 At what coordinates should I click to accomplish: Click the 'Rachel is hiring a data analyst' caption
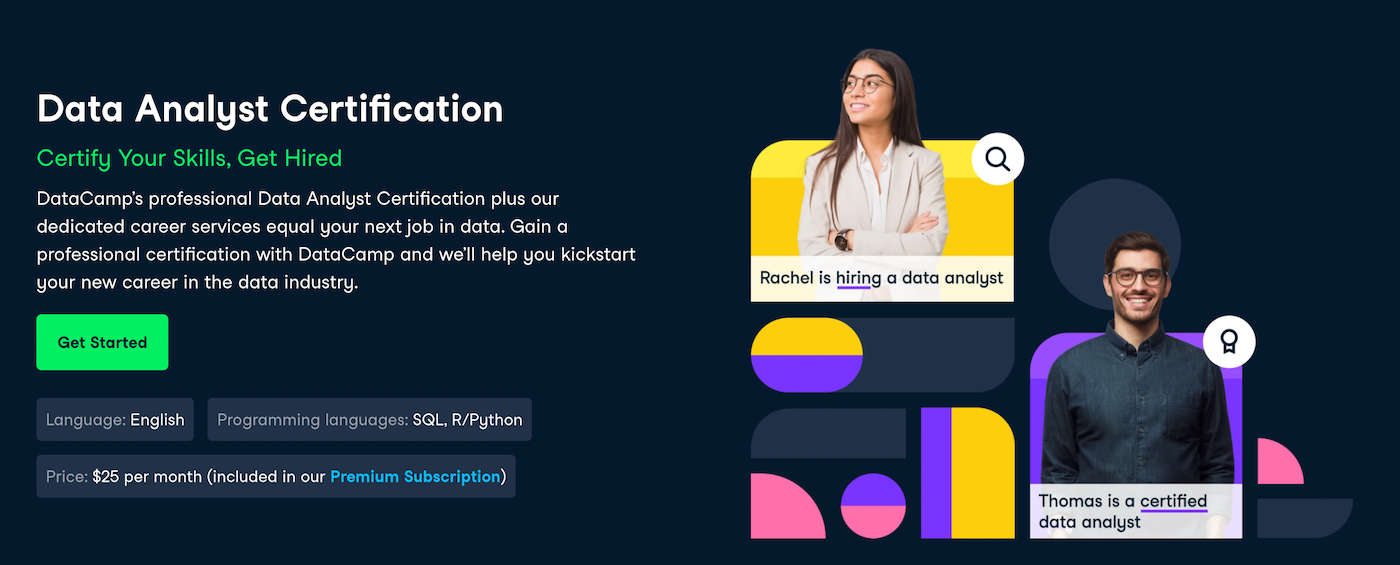pos(882,279)
